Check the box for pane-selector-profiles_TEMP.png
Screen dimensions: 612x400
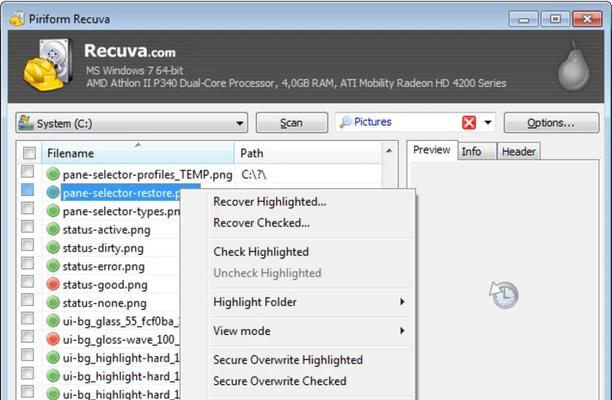click(27, 171)
